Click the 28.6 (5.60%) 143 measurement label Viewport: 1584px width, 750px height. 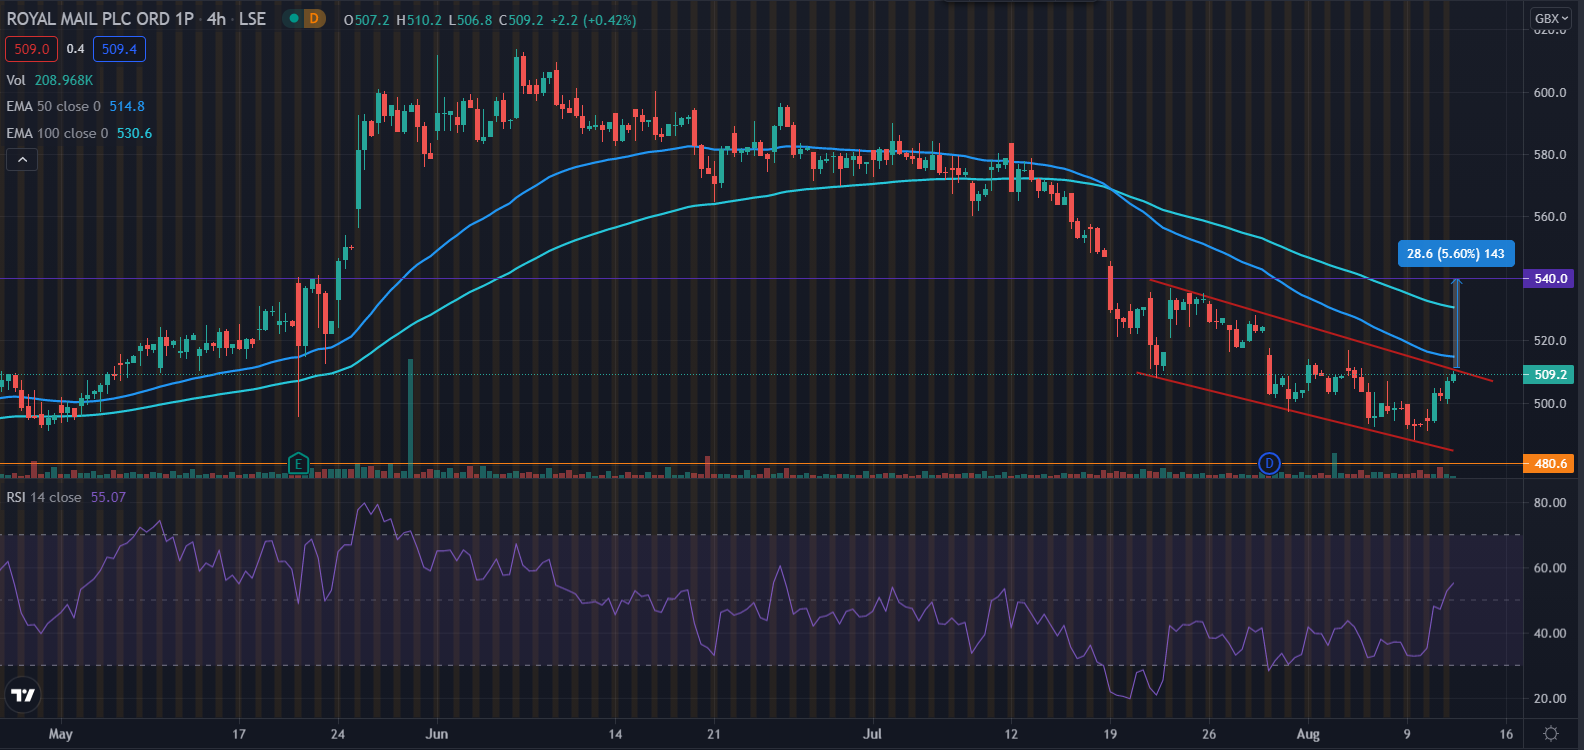pyautogui.click(x=1456, y=254)
